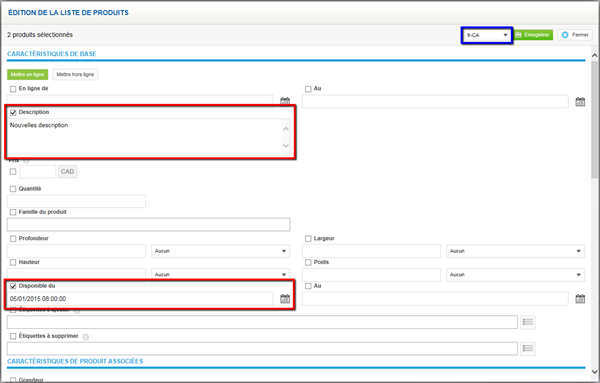This screenshot has width=600, height=383.
Task: Expand the Largeur unit dropdown
Action: click(x=515, y=251)
